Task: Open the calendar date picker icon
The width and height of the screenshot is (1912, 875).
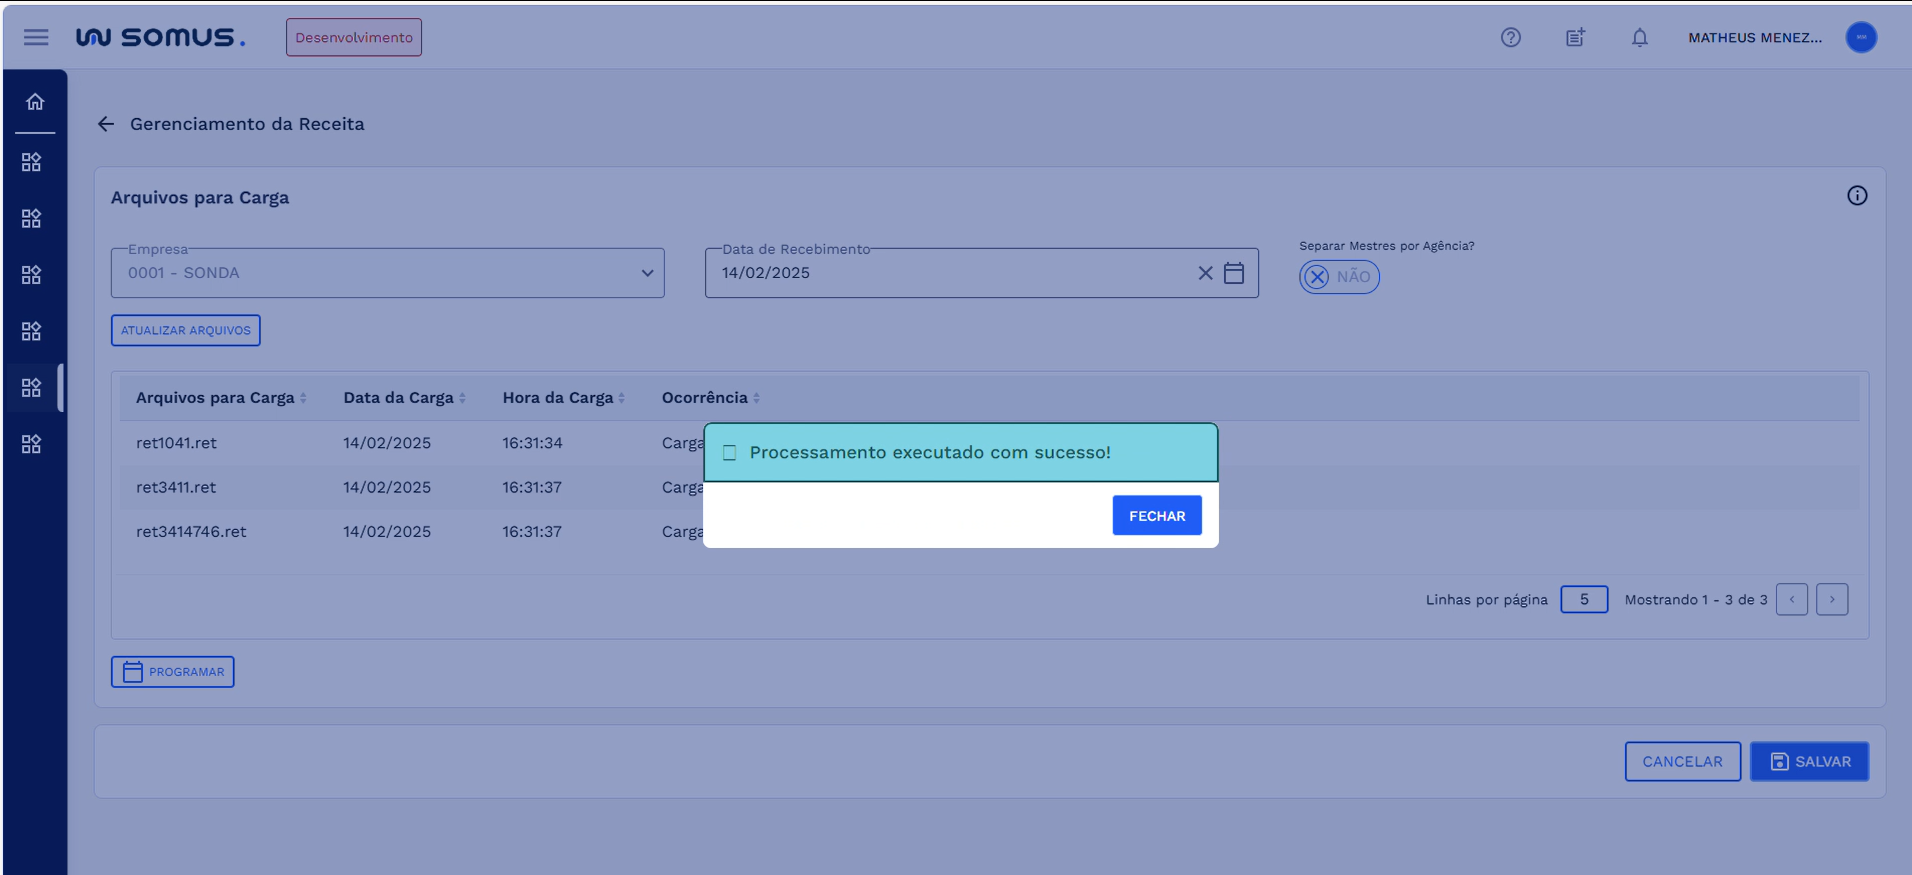Action: pyautogui.click(x=1234, y=273)
